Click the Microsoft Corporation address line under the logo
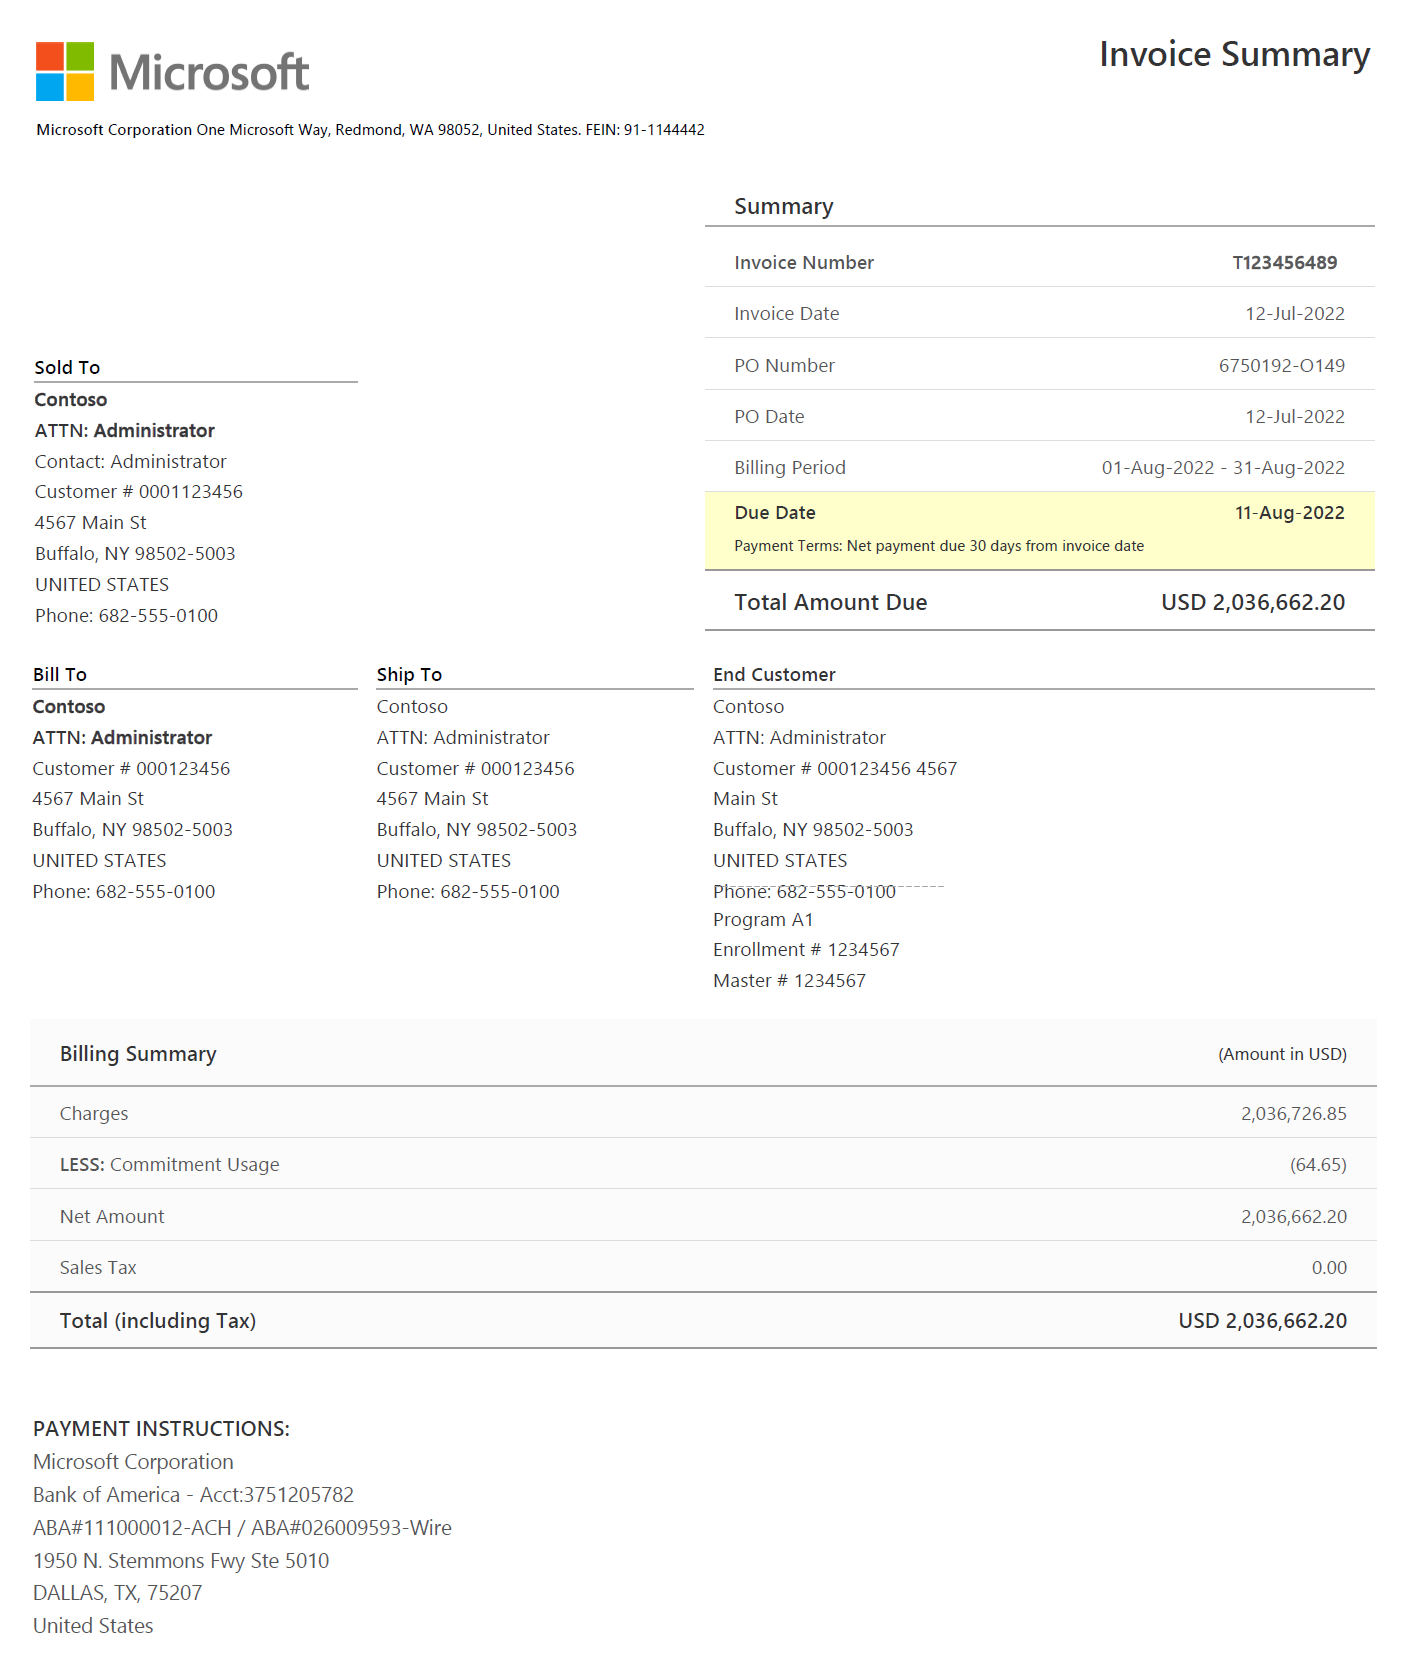 (370, 130)
